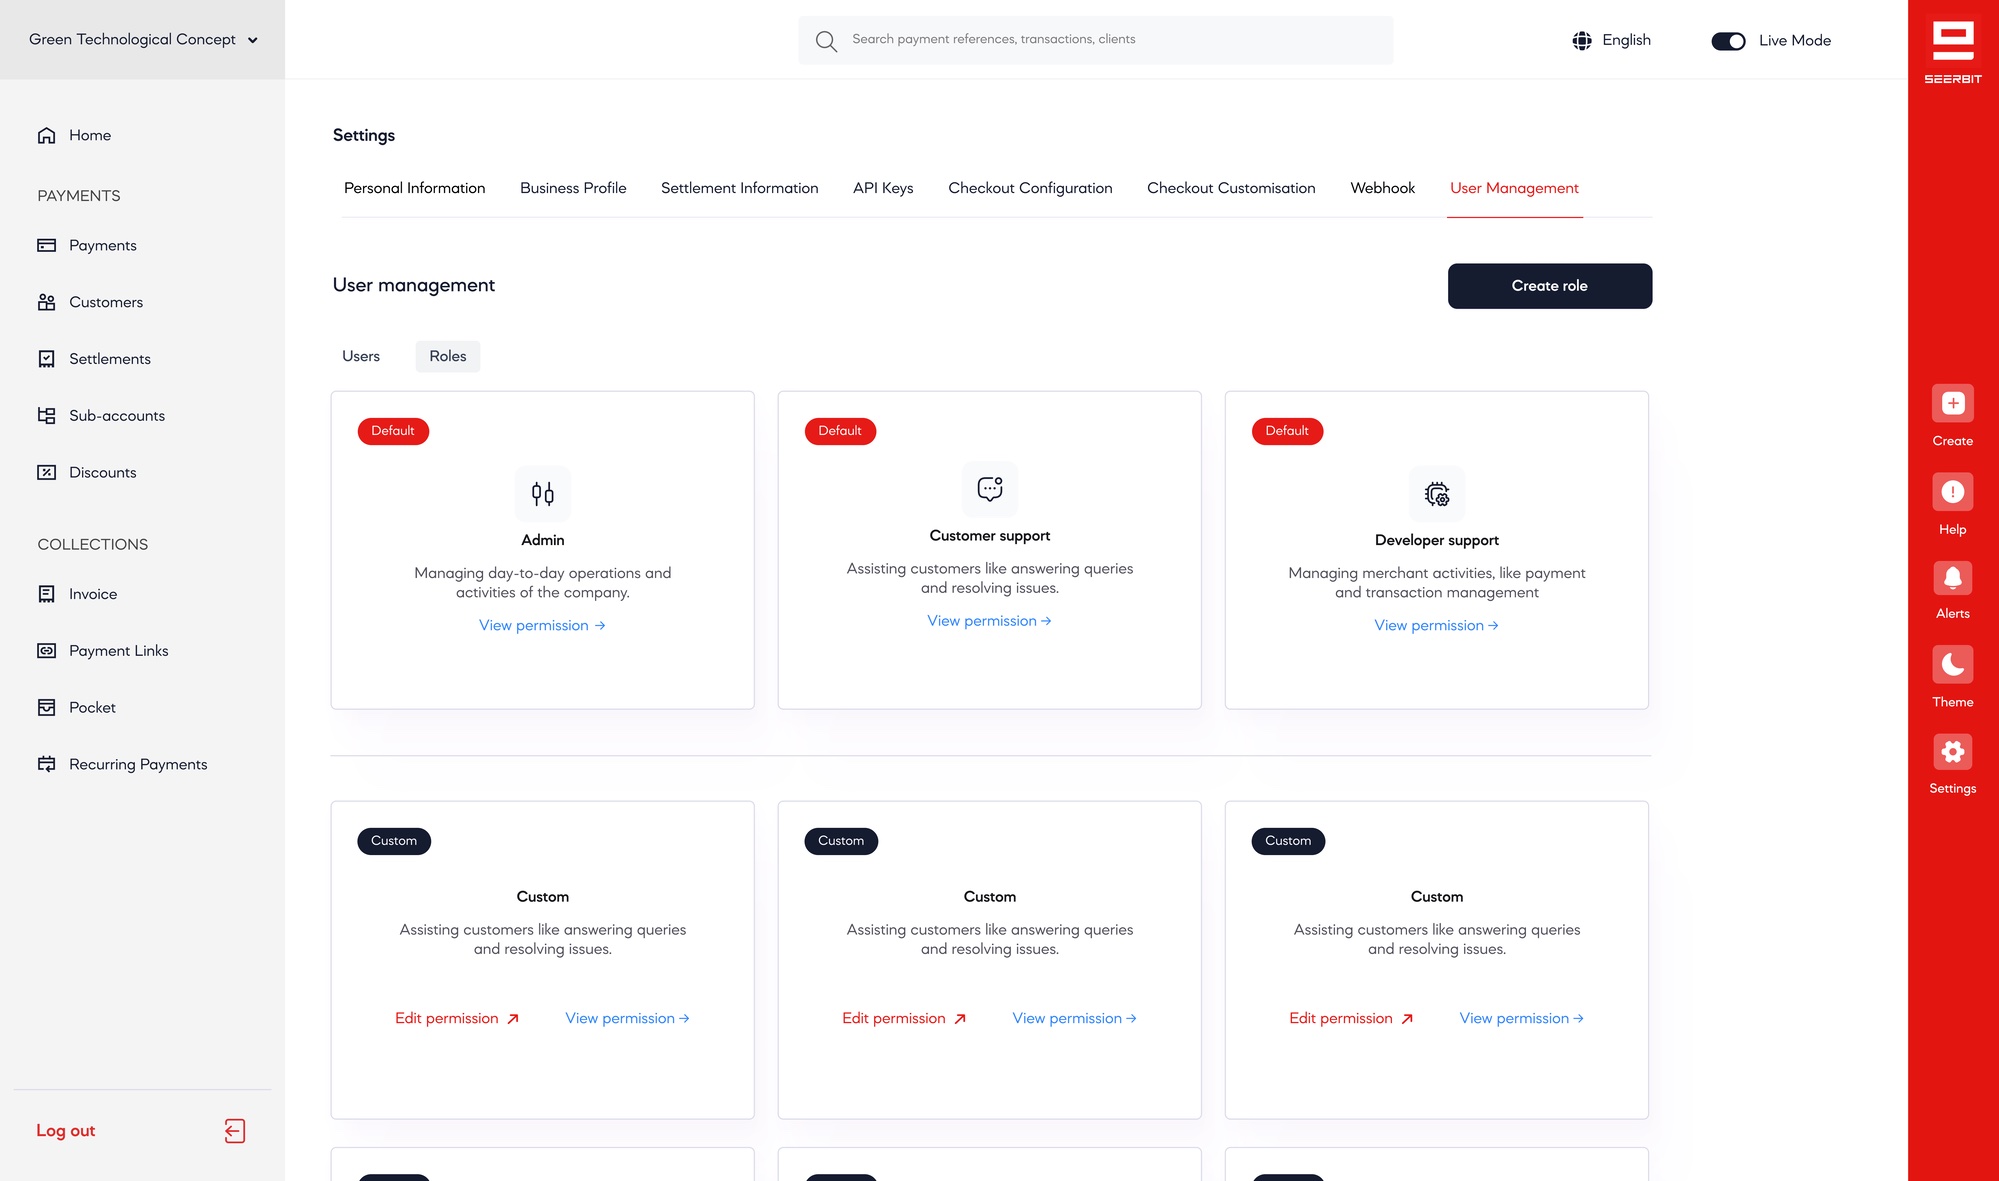1999x1181 pixels.
Task: Click Custom badge on first custom card
Action: tap(394, 841)
